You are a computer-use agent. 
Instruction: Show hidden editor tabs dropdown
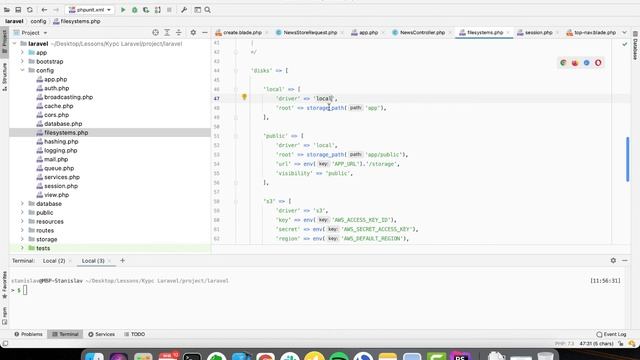pyautogui.click(x=624, y=33)
